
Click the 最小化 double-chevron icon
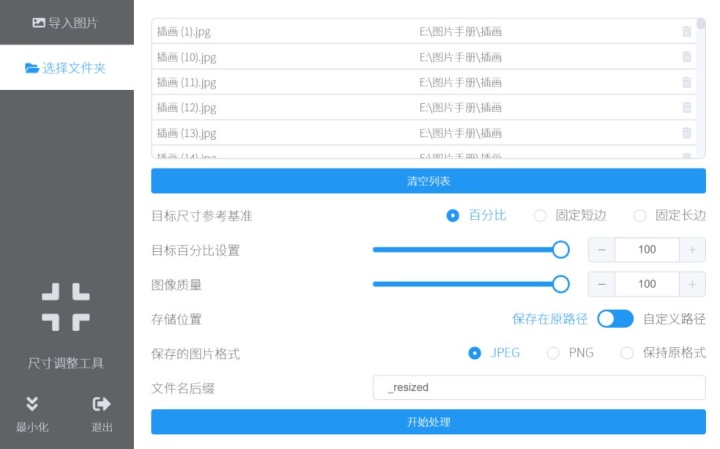[32, 404]
